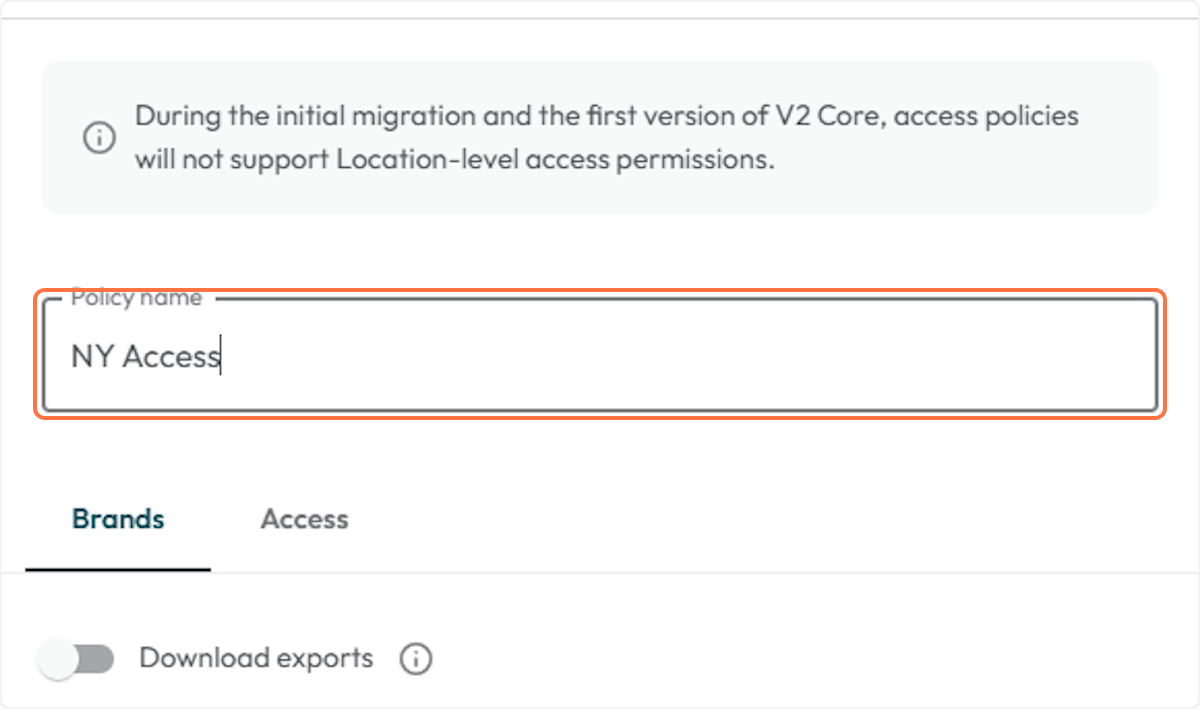Click the word "NY" in Policy name
1200x709 pixels.
[x=92, y=357]
